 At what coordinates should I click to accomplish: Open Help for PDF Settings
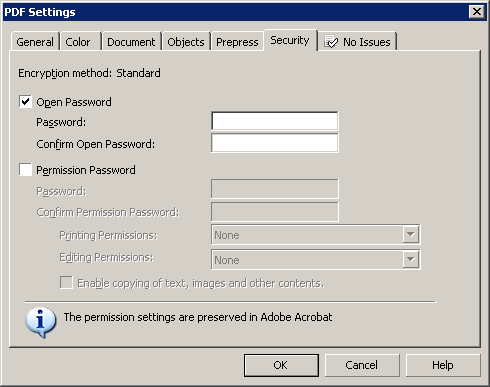pyautogui.click(x=443, y=365)
